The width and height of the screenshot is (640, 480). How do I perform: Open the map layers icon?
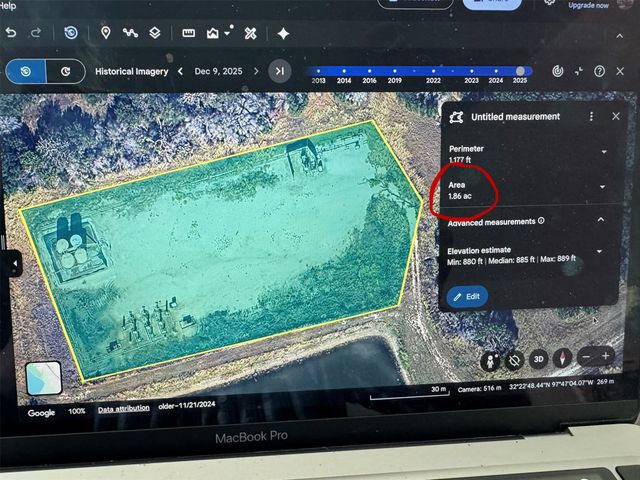[155, 33]
